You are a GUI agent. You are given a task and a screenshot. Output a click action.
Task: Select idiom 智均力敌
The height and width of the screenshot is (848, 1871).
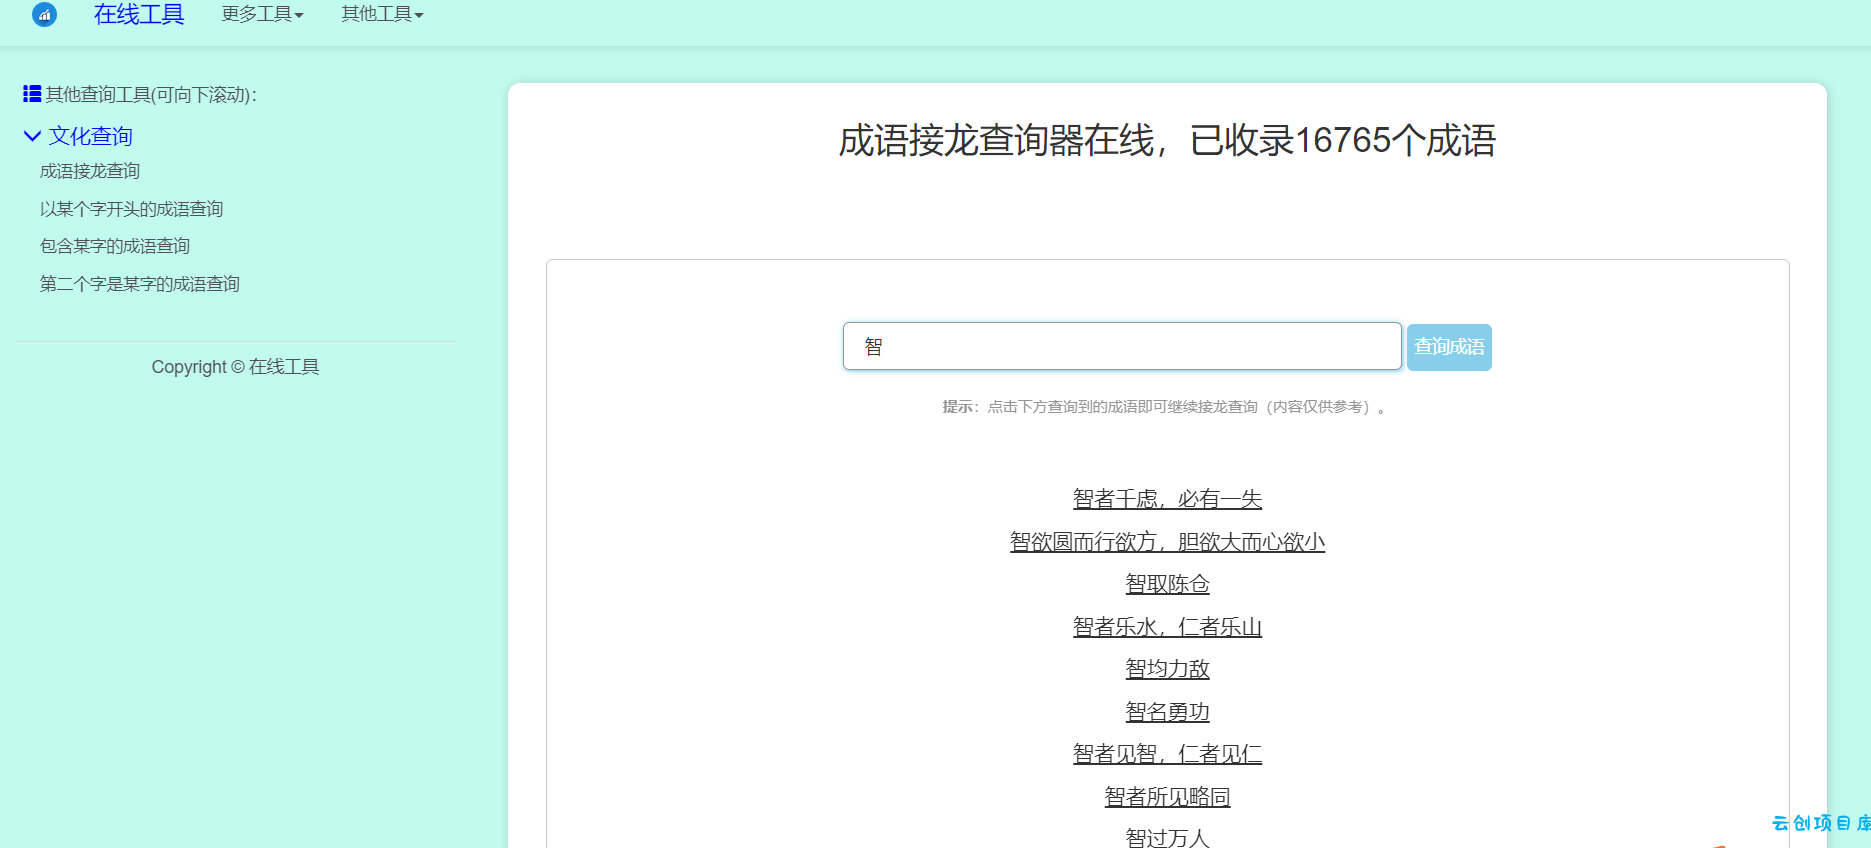pyautogui.click(x=1167, y=669)
